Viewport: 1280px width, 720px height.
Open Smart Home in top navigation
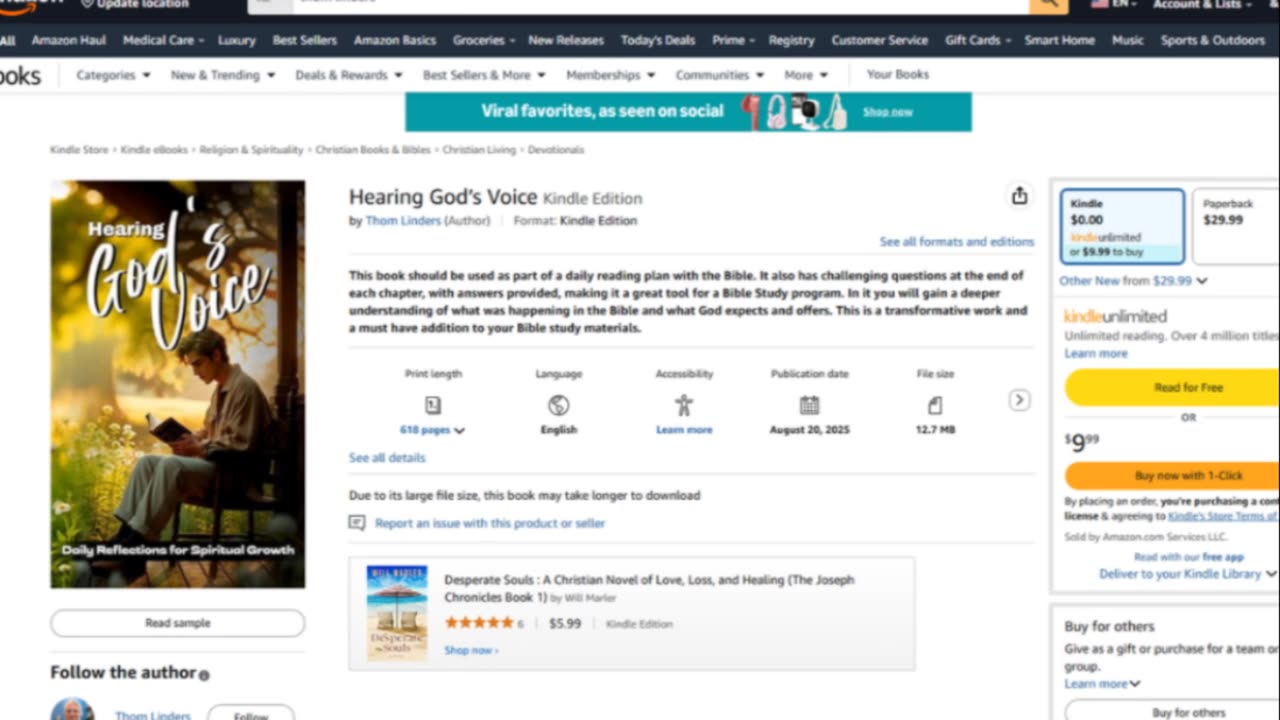1059,40
